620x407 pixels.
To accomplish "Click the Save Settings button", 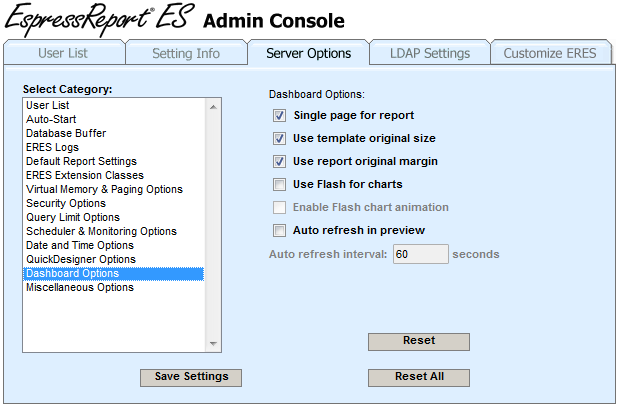I will point(191,377).
